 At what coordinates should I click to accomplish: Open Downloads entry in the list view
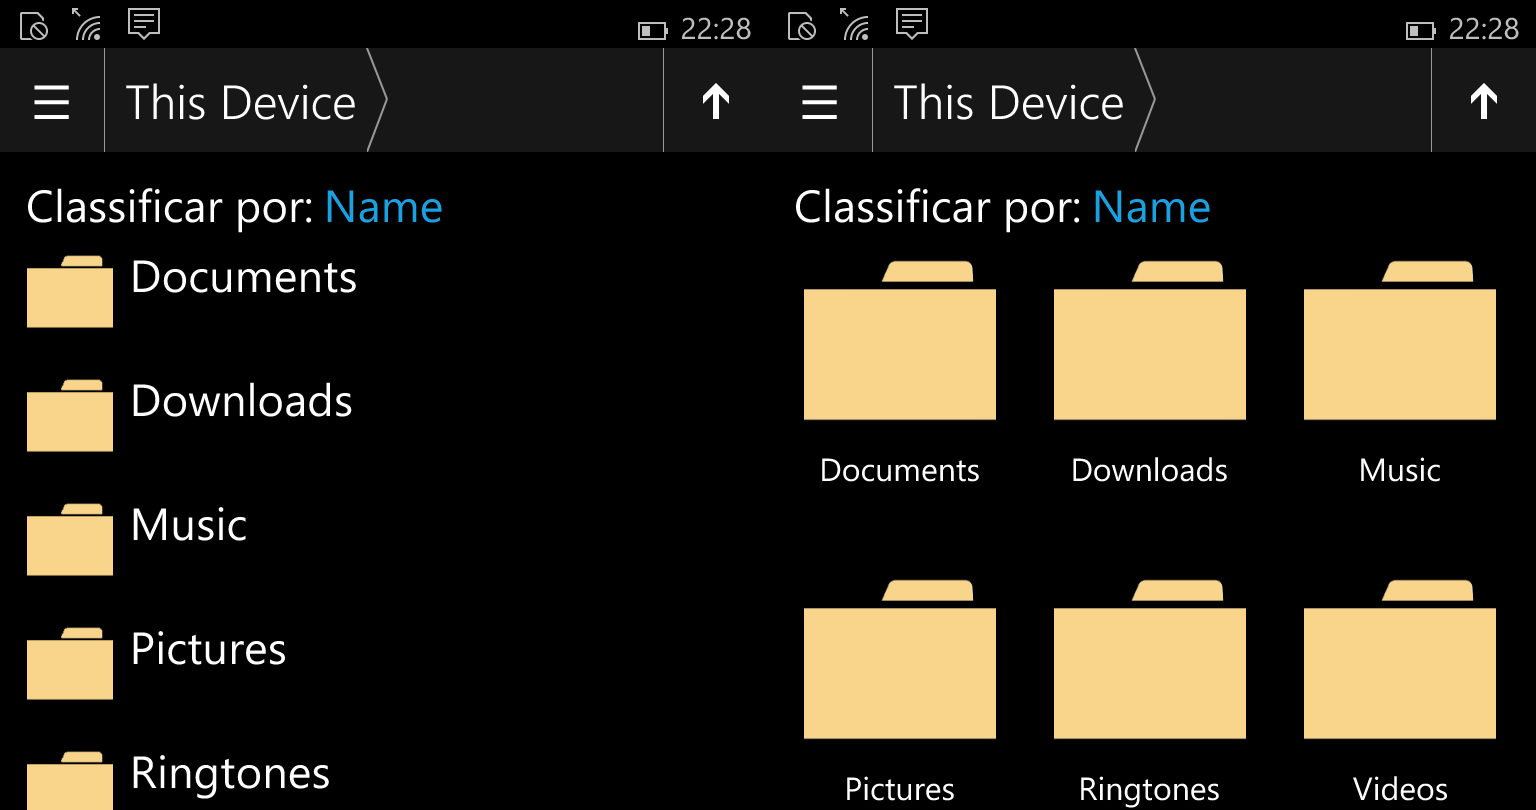[x=241, y=402]
